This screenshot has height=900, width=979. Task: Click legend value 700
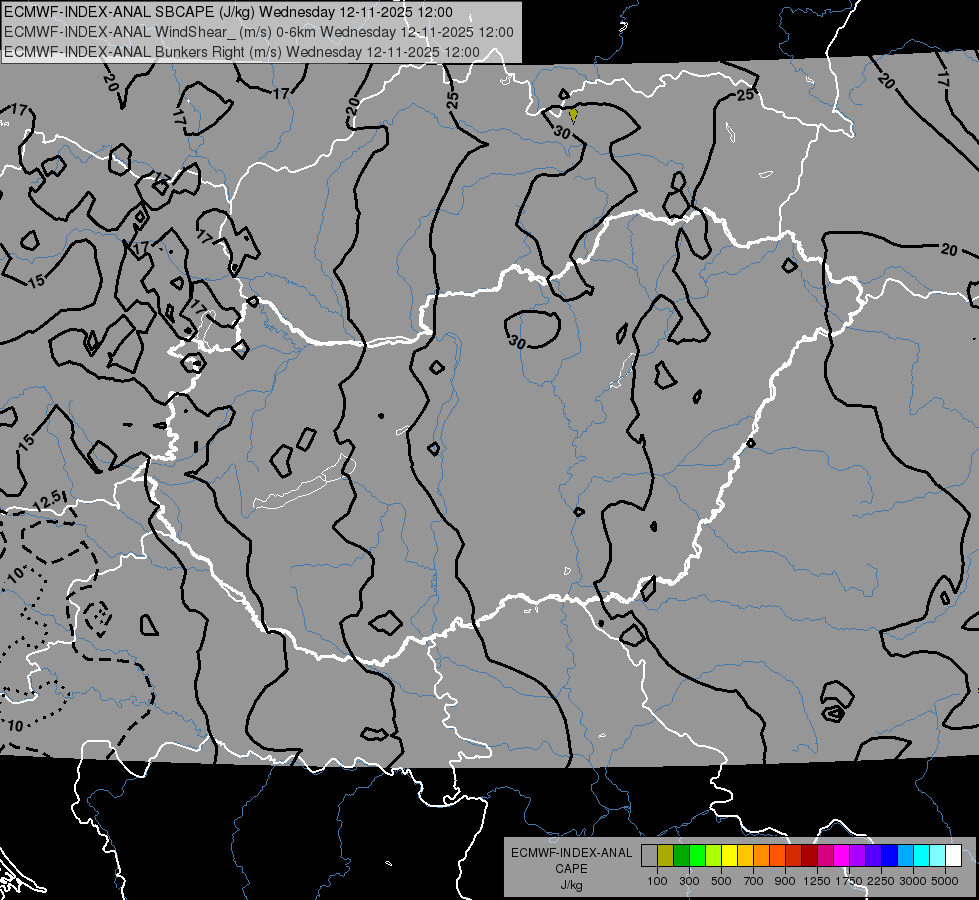[754, 881]
